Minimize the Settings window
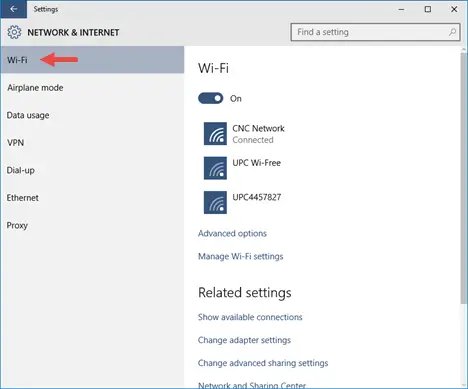The image size is (468, 389). pos(401,9)
